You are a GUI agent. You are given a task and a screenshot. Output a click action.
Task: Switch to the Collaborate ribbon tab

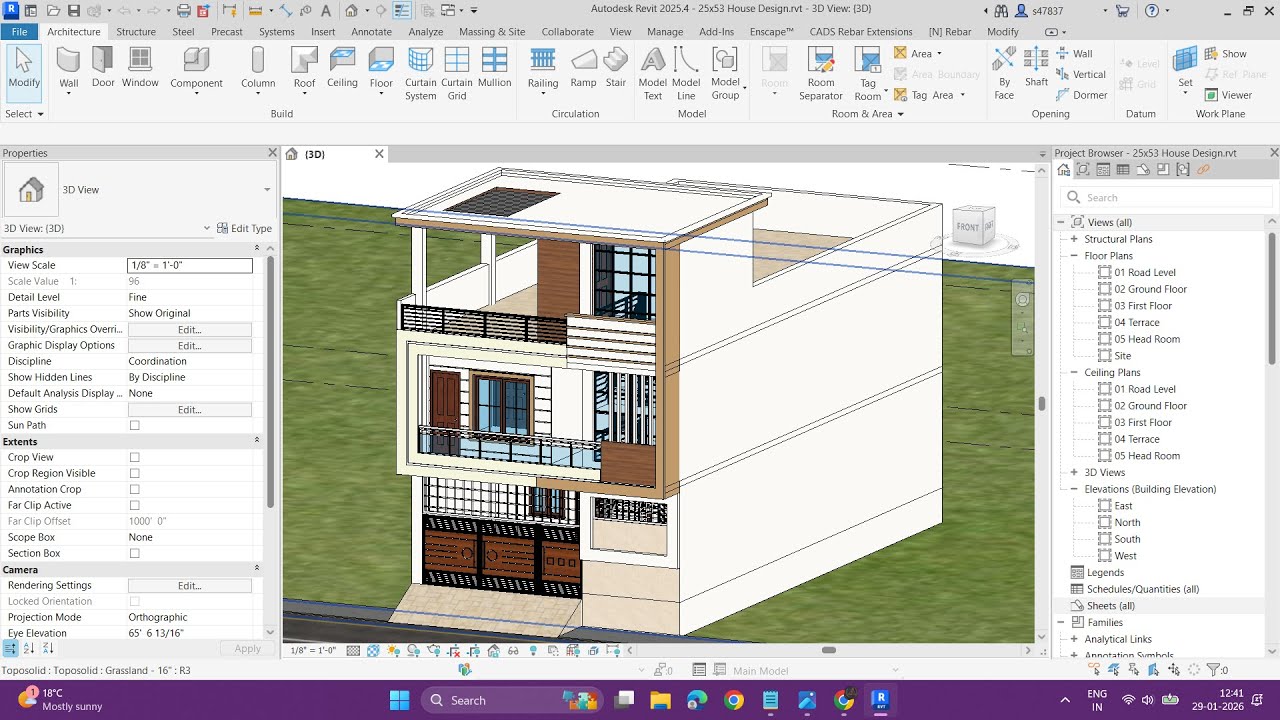point(567,32)
